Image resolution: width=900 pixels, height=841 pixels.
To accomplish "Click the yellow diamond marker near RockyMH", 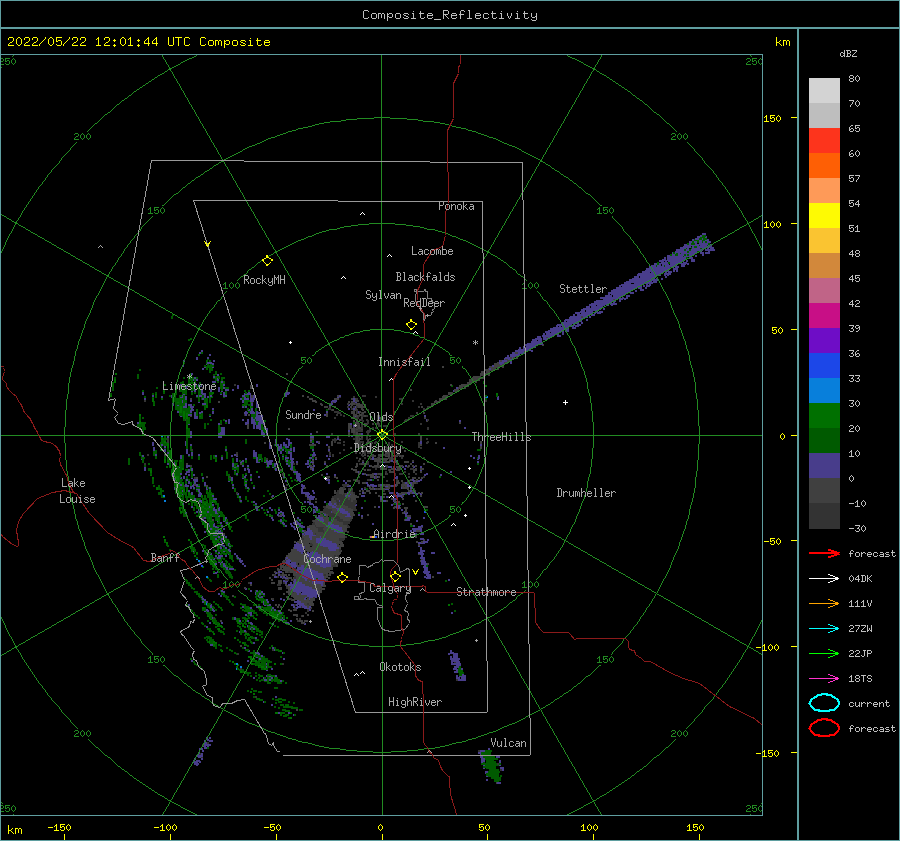I will [x=267, y=261].
